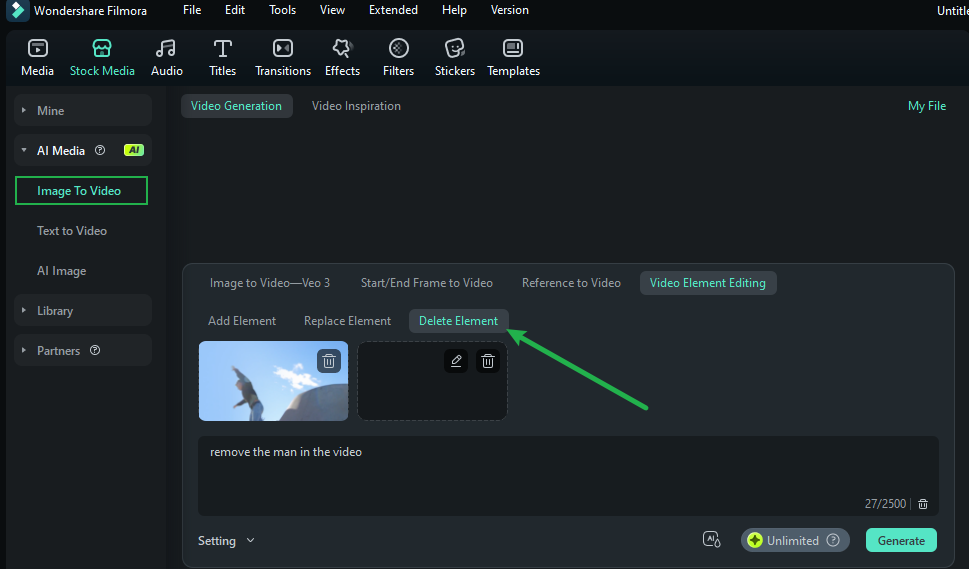Click the AI badge next to AI Media
969x569 pixels.
pyautogui.click(x=133, y=150)
